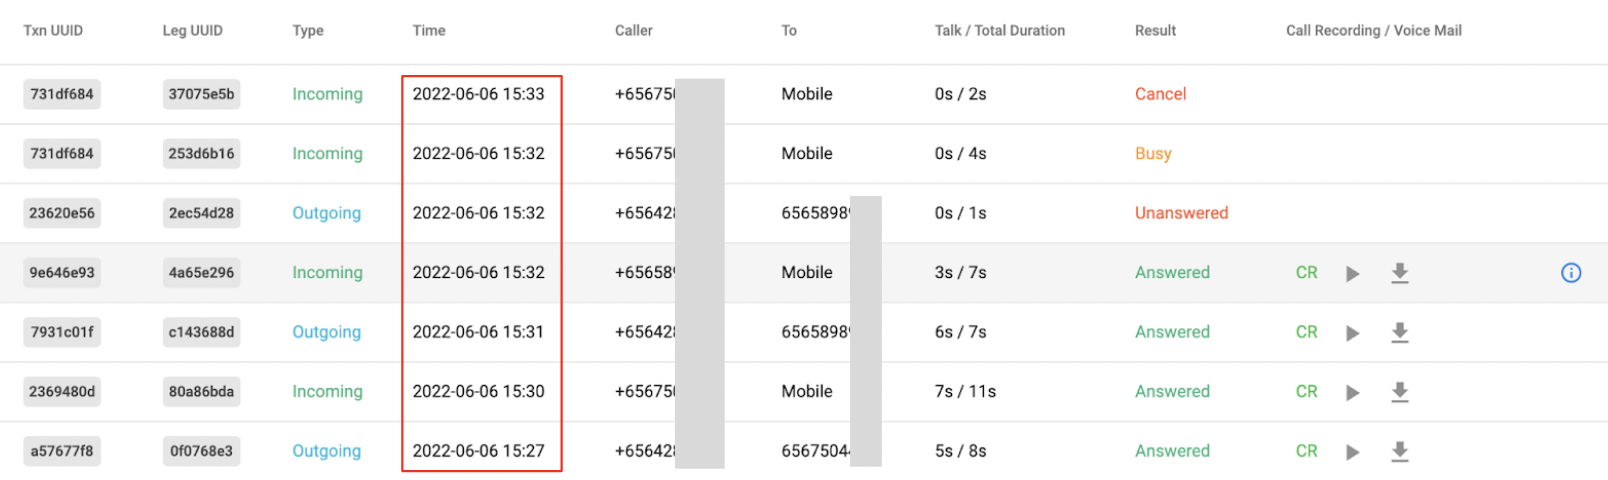Viewport: 1608px width, 480px height.
Task: Click the Result column header
Action: pyautogui.click(x=1155, y=31)
